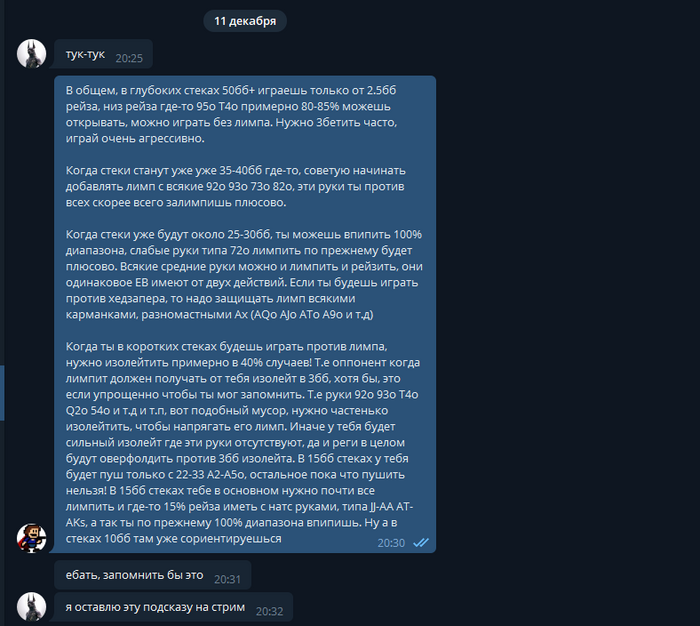Click the 20:30 timestamp on long message
Image resolution: width=700 pixels, height=626 pixels.
[391, 543]
